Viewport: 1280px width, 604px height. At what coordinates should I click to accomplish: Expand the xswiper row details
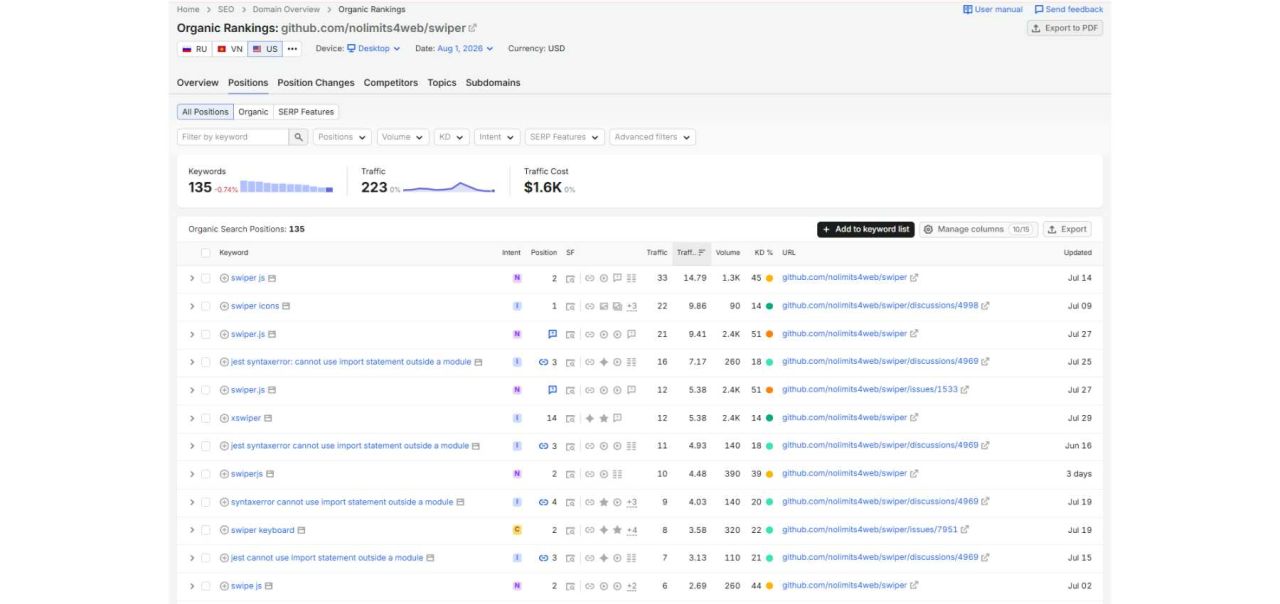pyautogui.click(x=192, y=418)
